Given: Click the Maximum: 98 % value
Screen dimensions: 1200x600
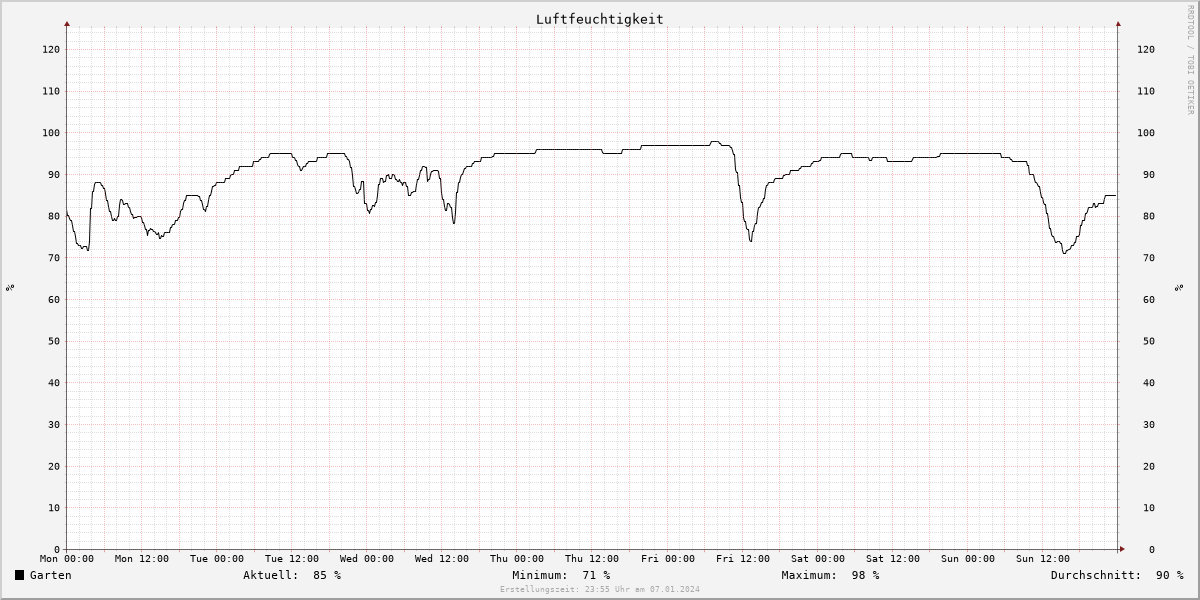Looking at the screenshot, I should tap(830, 575).
